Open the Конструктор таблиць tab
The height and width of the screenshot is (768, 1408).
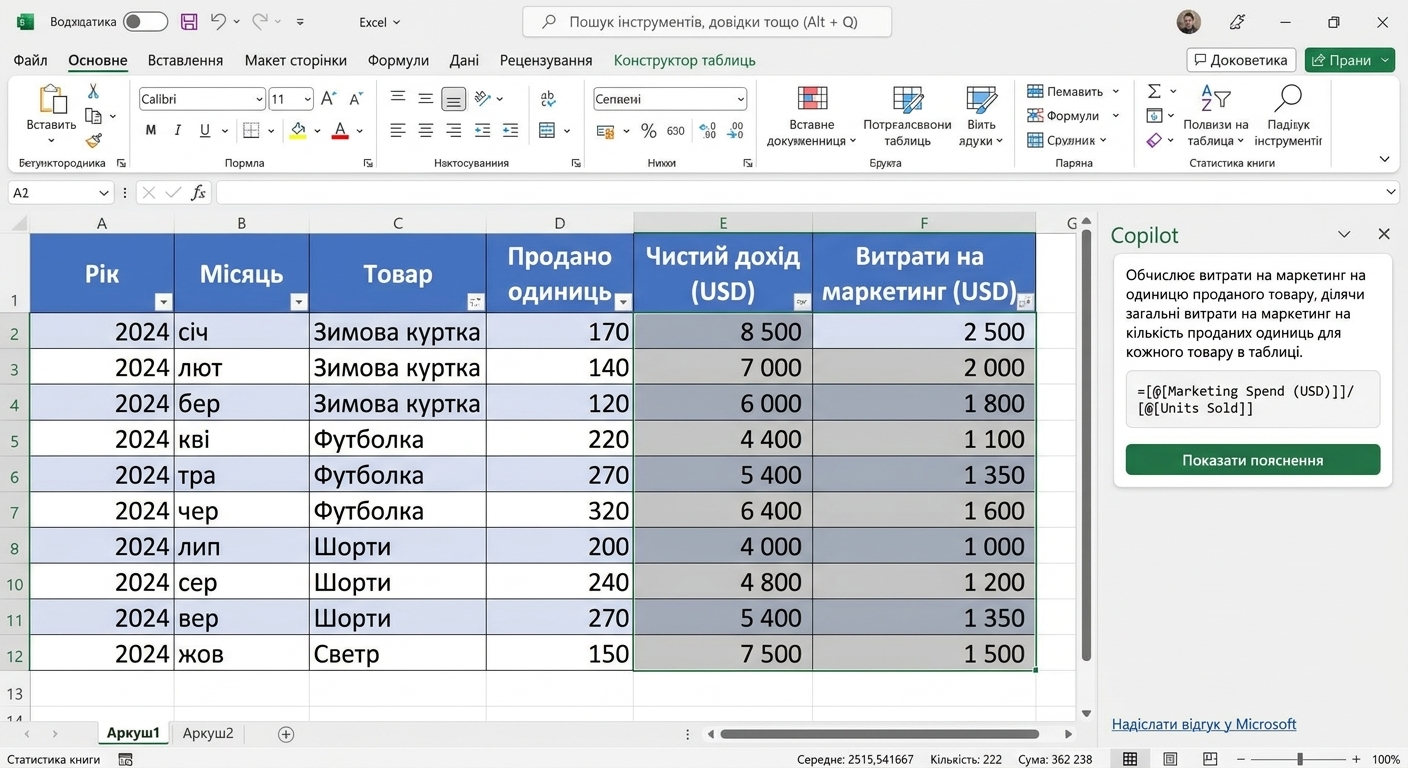tap(685, 60)
